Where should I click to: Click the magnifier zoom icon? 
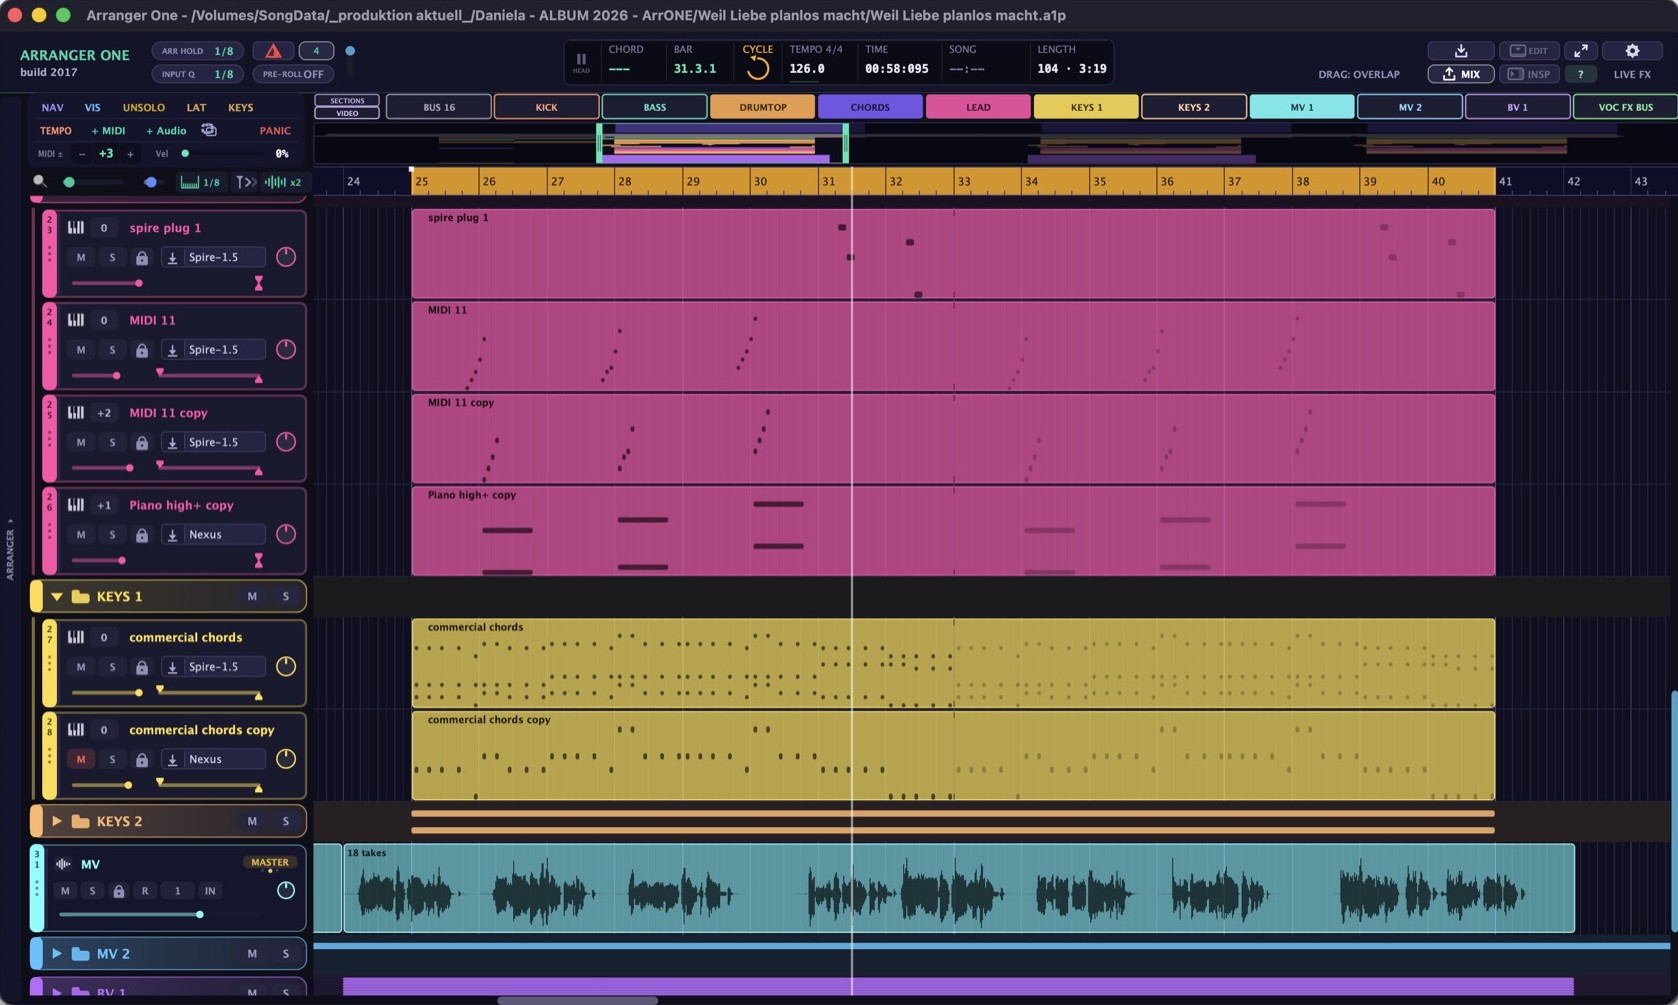[40, 182]
